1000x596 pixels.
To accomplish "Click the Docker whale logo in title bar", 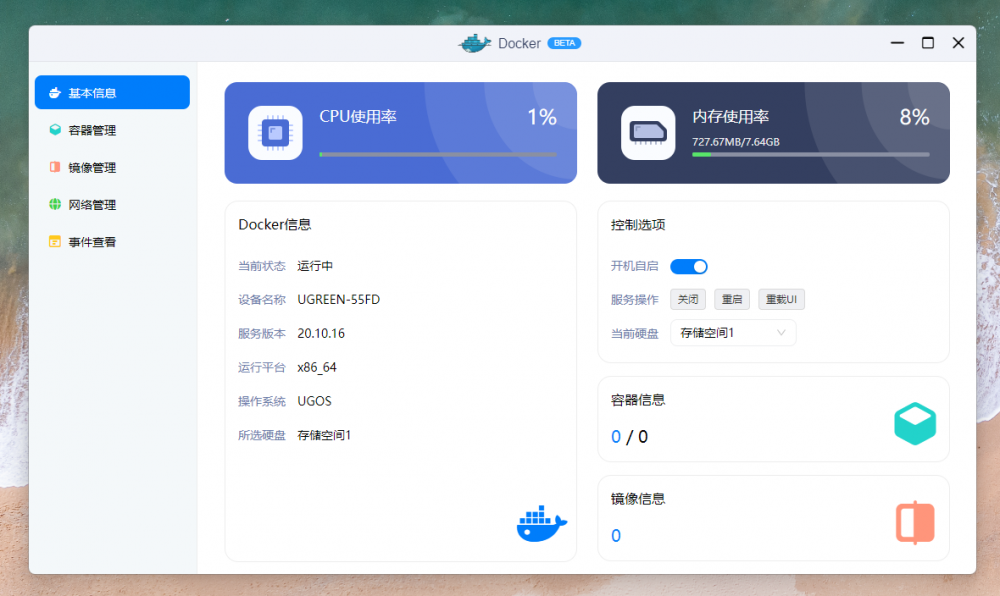I will click(474, 43).
